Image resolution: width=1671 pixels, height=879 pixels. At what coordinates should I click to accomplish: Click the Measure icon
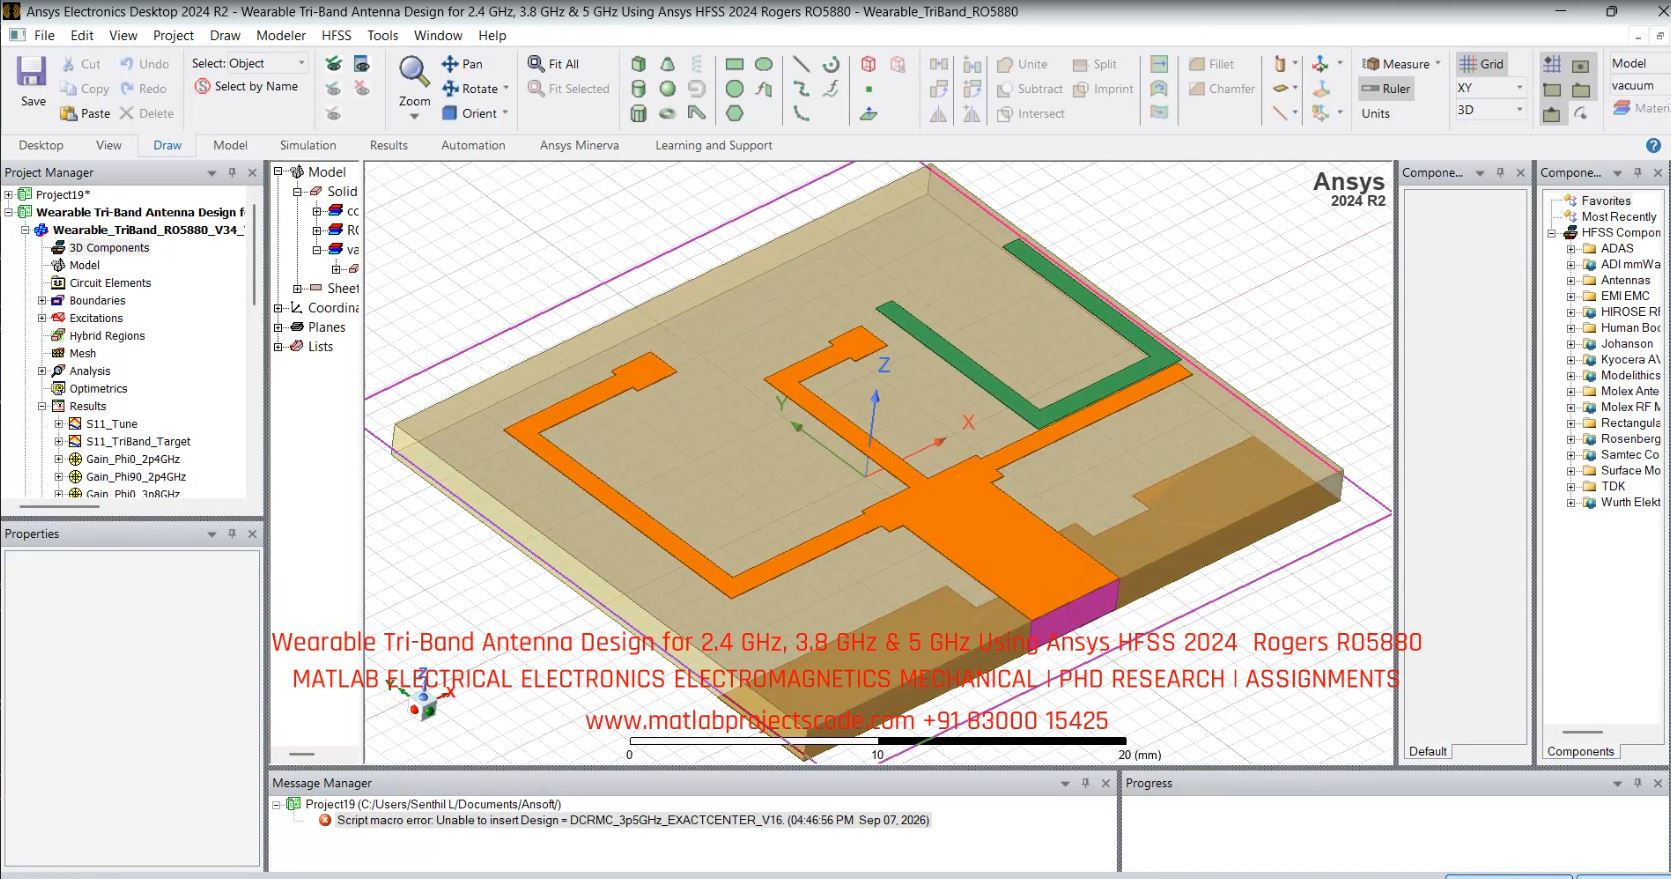pos(1370,63)
